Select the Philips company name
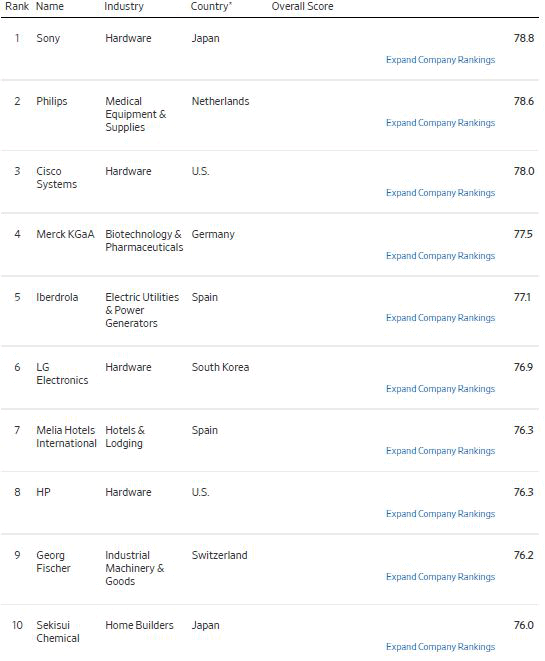Screen dimensions: 545x661 [x=52, y=101]
